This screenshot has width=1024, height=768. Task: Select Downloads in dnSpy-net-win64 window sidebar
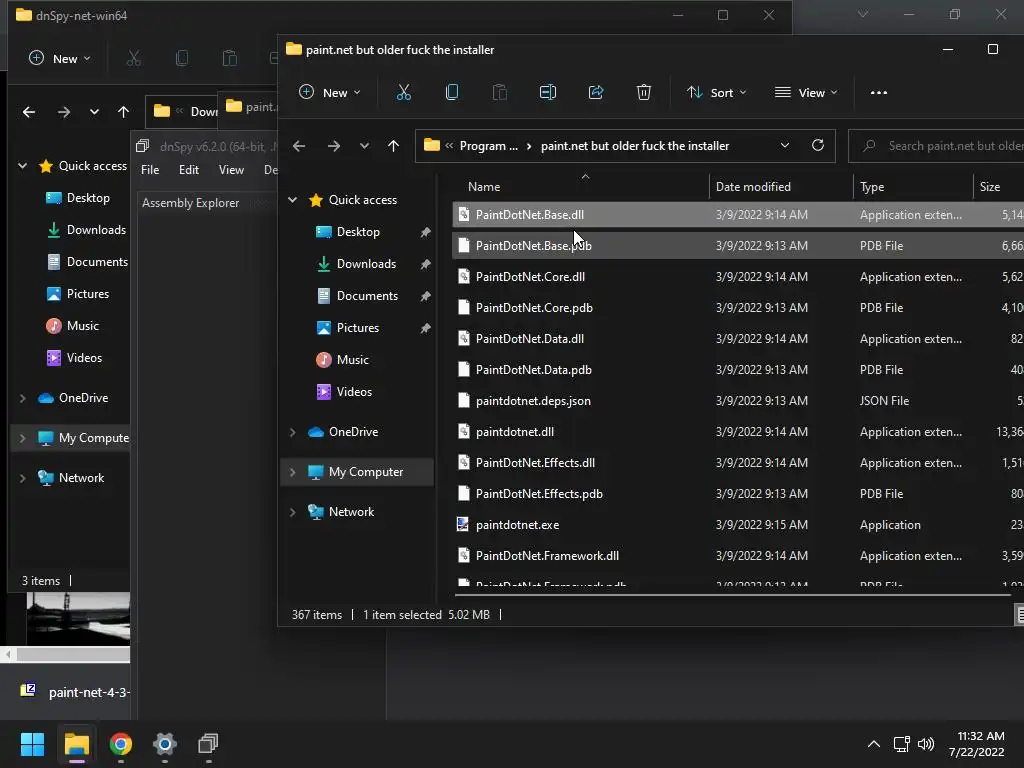tap(86, 230)
